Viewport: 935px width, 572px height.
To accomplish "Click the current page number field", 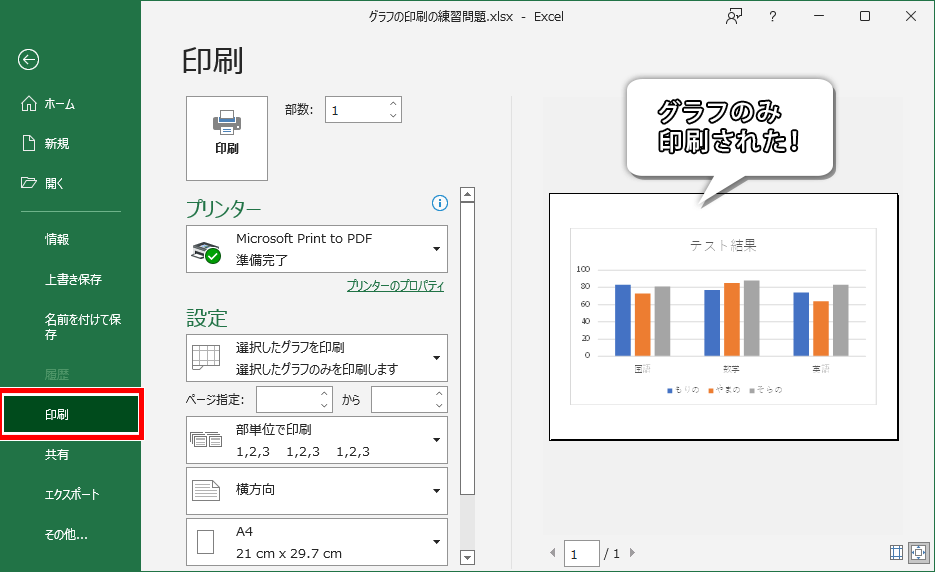I will (581, 554).
